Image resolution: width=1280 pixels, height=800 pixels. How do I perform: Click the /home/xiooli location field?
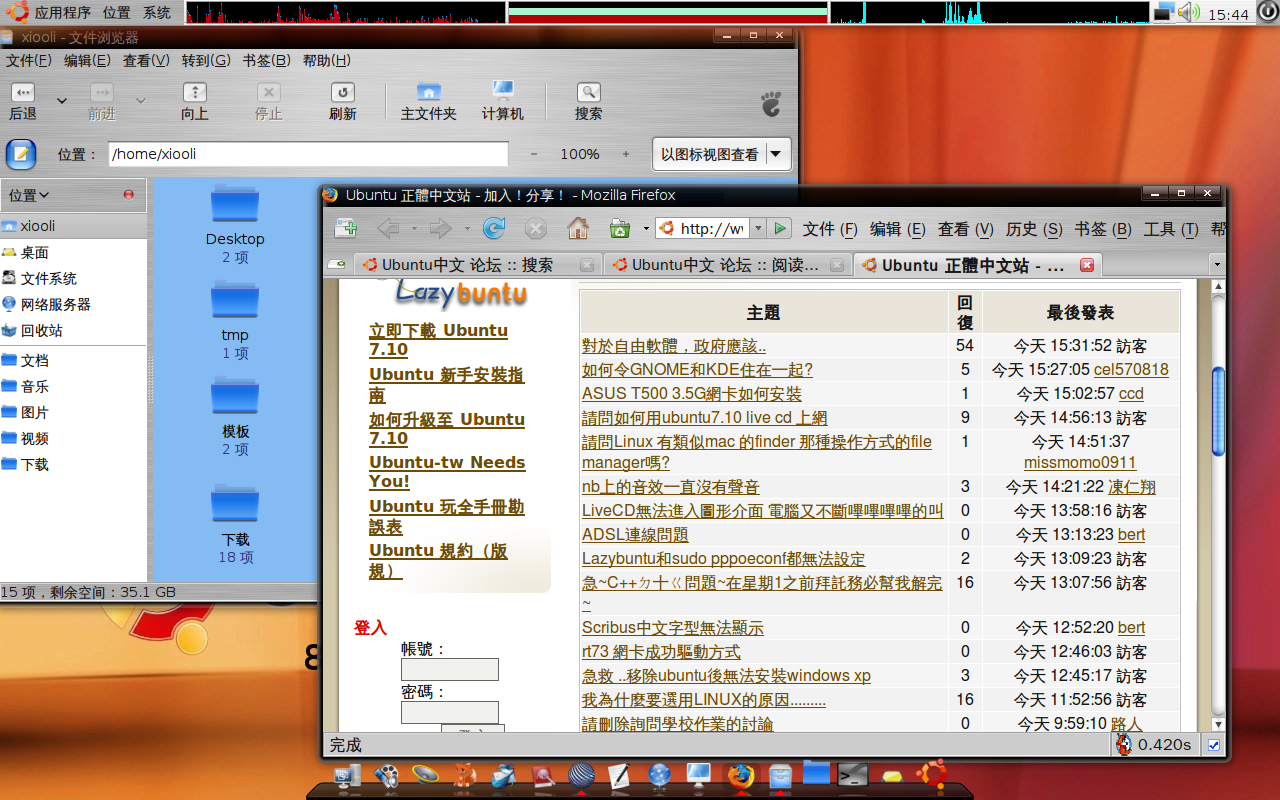coord(308,154)
